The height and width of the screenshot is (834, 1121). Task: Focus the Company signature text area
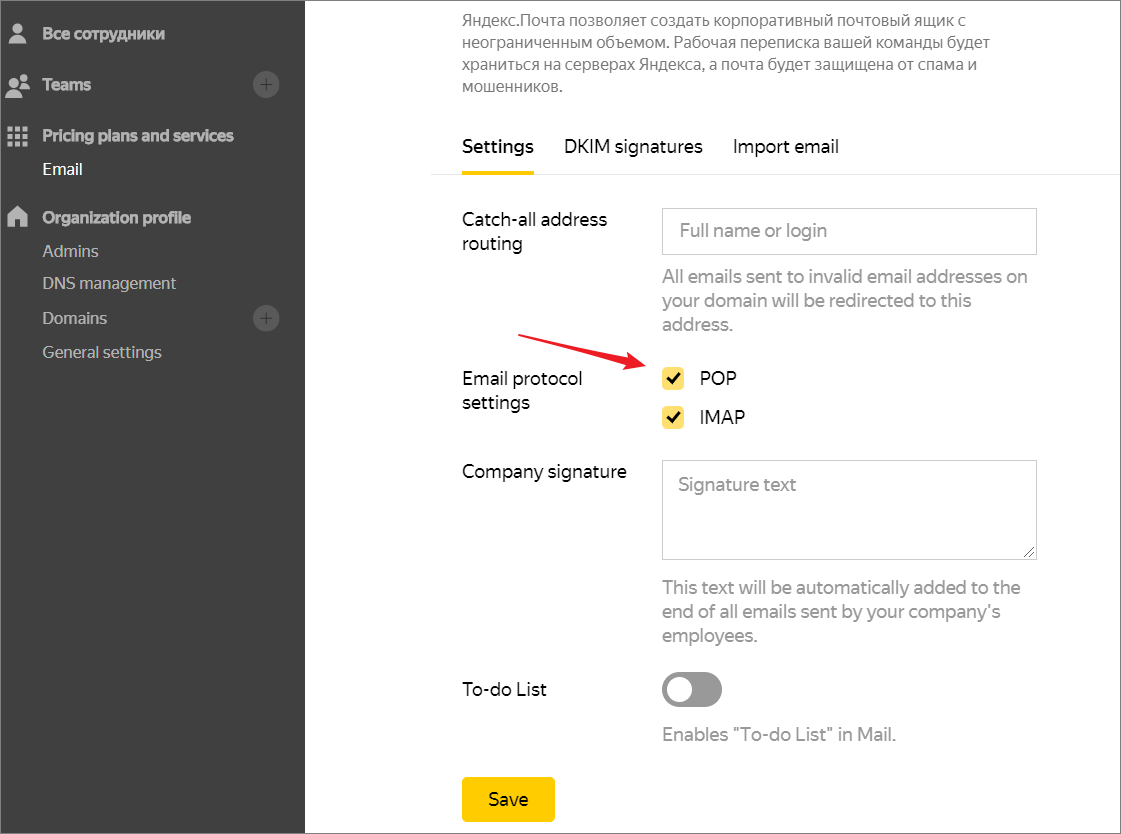848,509
